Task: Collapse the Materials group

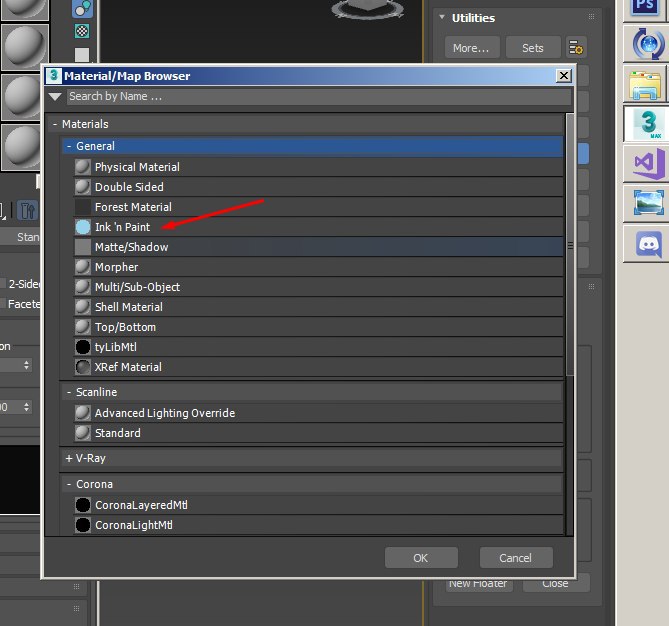Action: pyautogui.click(x=55, y=124)
